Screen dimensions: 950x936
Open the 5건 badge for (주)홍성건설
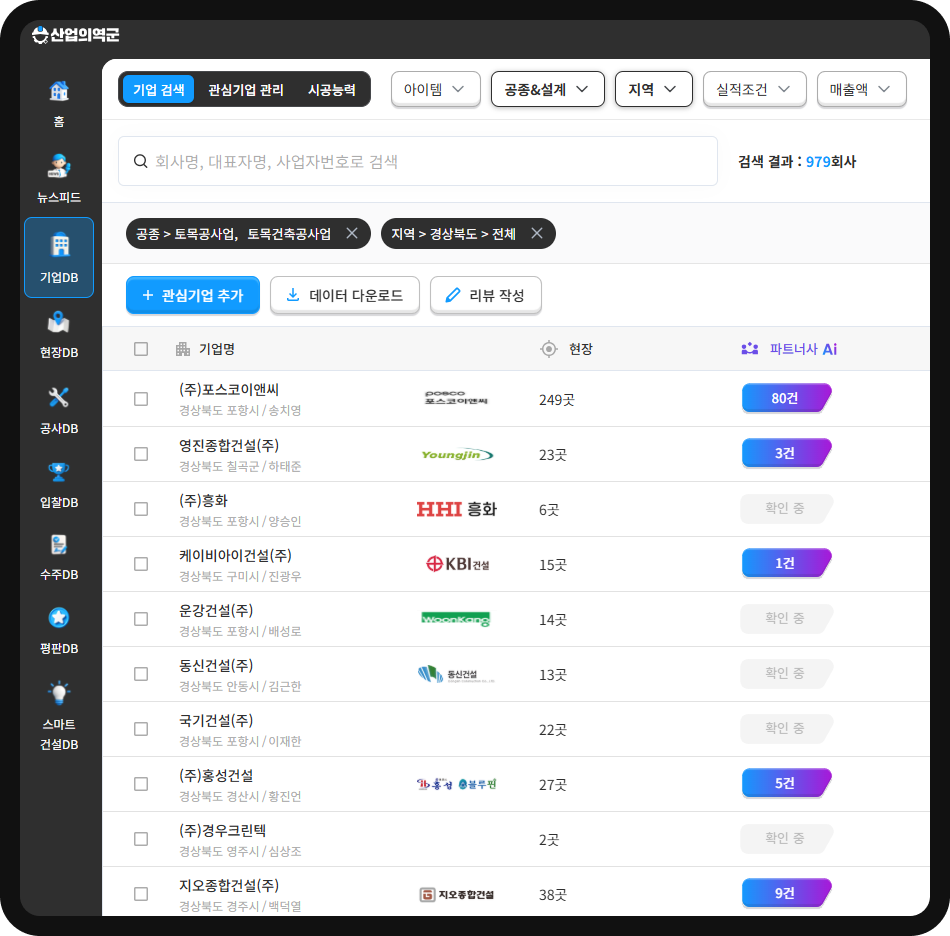786,783
